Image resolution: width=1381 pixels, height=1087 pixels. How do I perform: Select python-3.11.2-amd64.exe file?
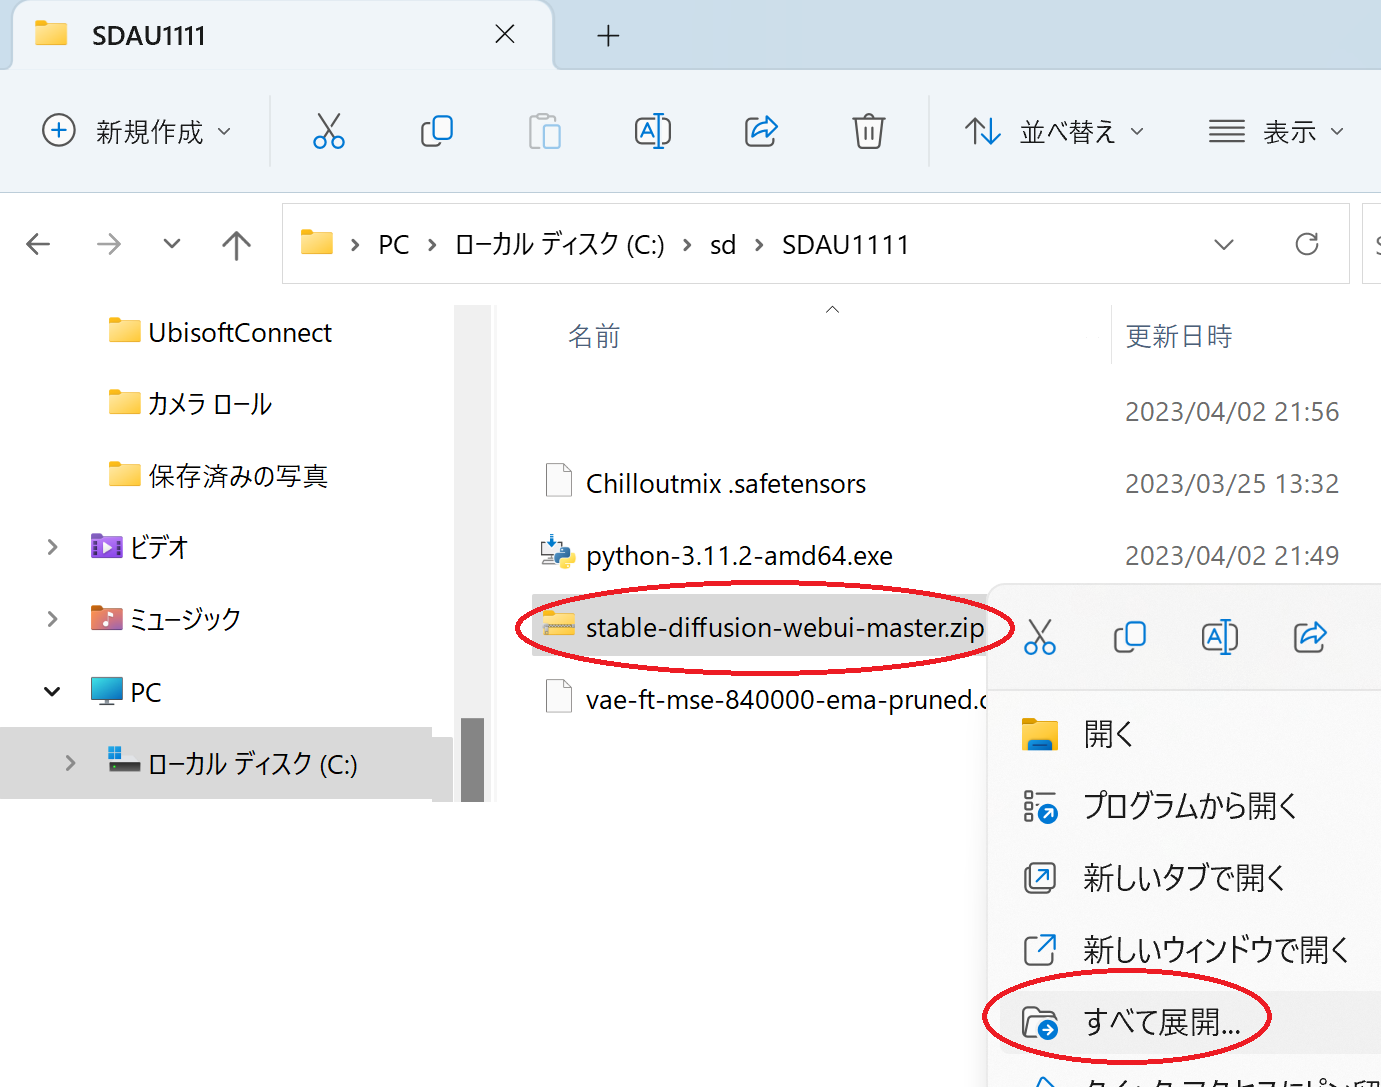tap(738, 556)
